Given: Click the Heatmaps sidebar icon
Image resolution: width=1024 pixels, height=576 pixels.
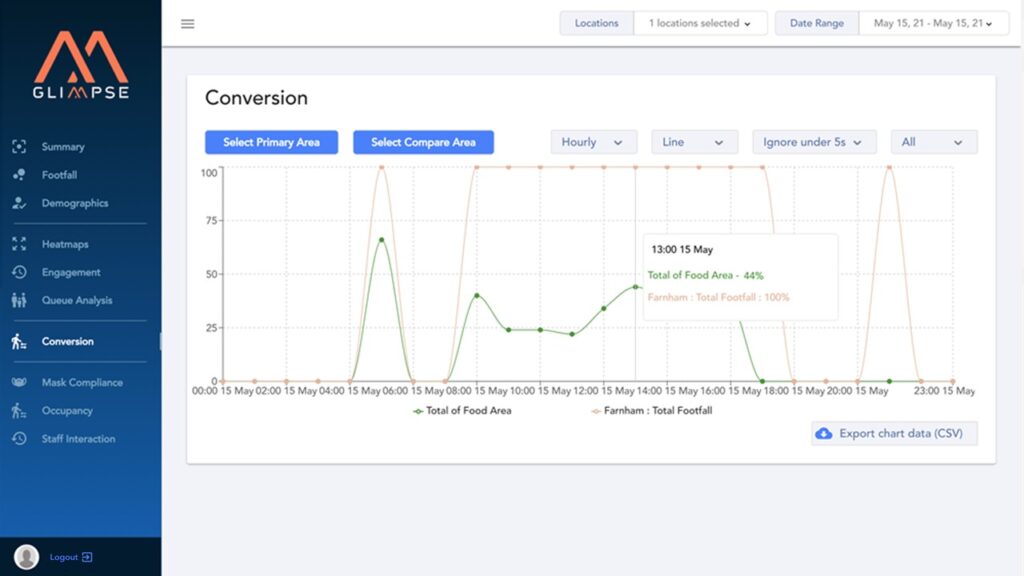Looking at the screenshot, I should coord(19,244).
